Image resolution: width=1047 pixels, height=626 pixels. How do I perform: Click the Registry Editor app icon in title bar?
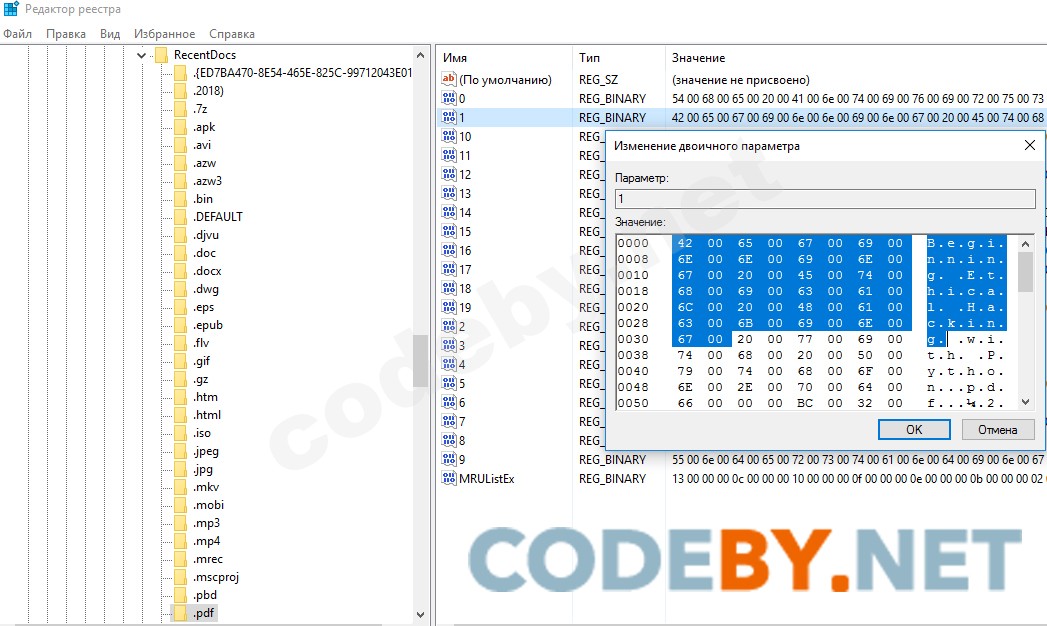pos(11,9)
